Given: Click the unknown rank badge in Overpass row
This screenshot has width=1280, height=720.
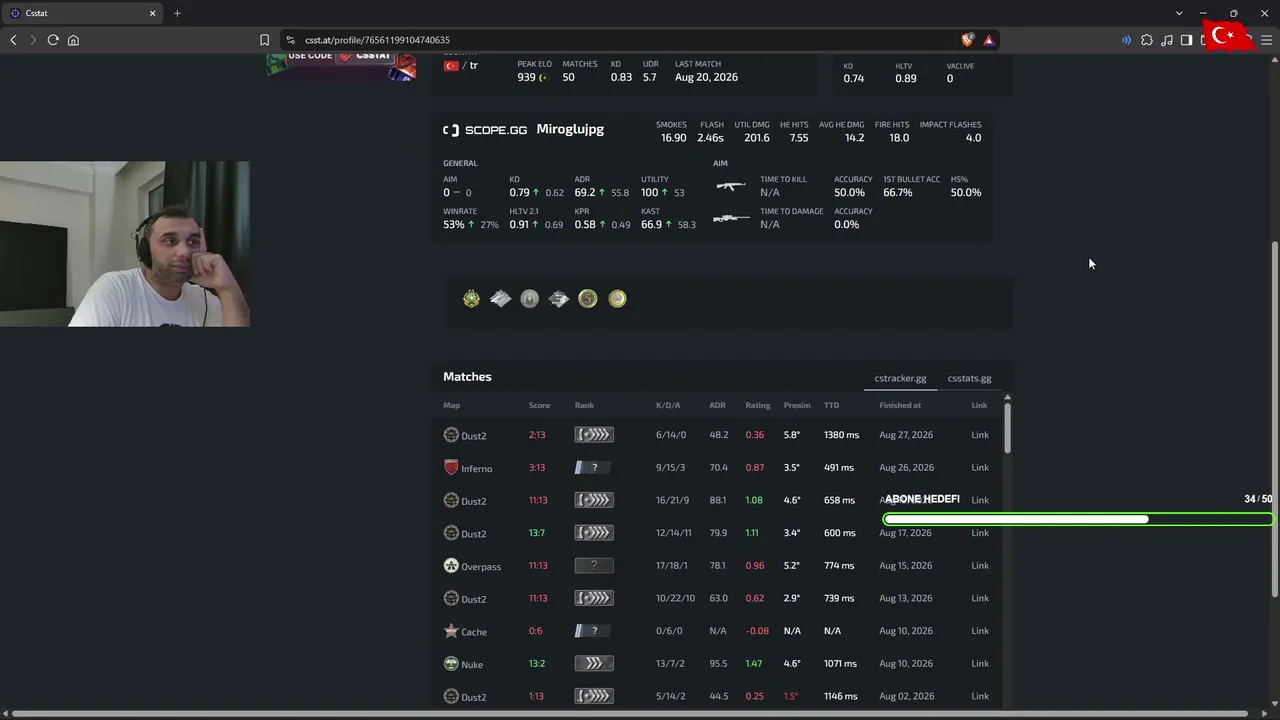Looking at the screenshot, I should [594, 566].
